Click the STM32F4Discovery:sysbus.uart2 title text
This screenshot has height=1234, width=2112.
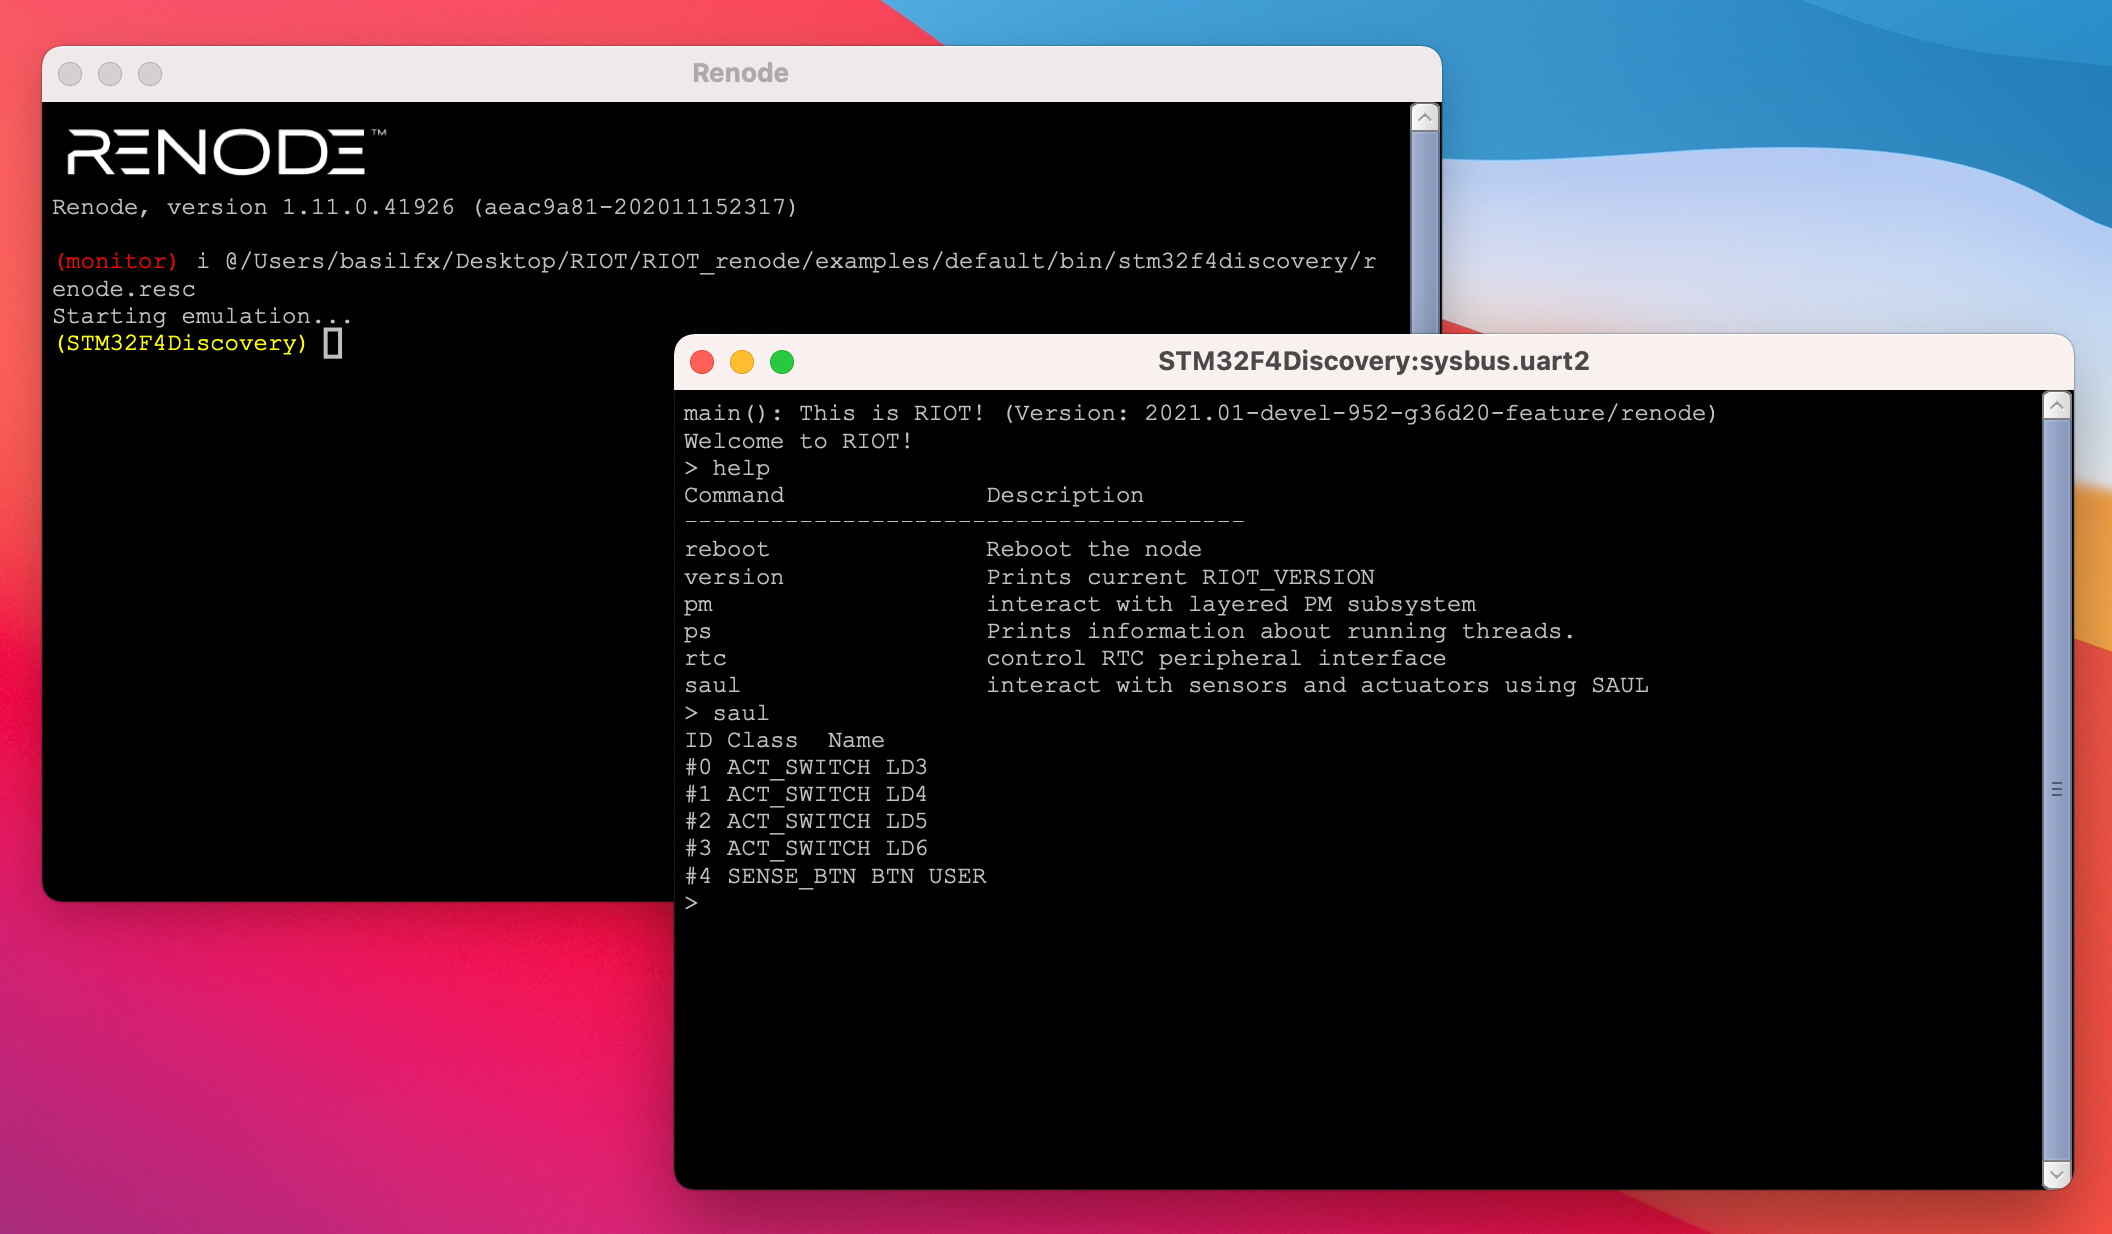click(x=1373, y=361)
